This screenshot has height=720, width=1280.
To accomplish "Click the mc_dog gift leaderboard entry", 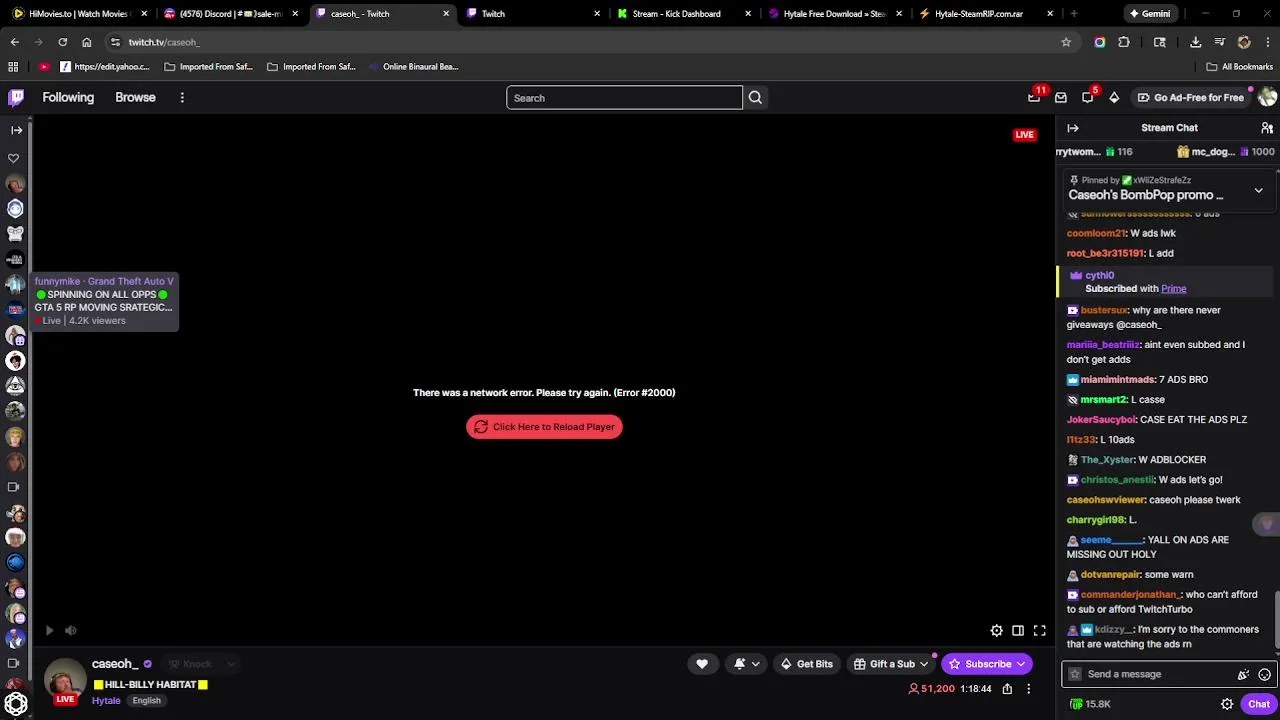I will [x=1225, y=152].
